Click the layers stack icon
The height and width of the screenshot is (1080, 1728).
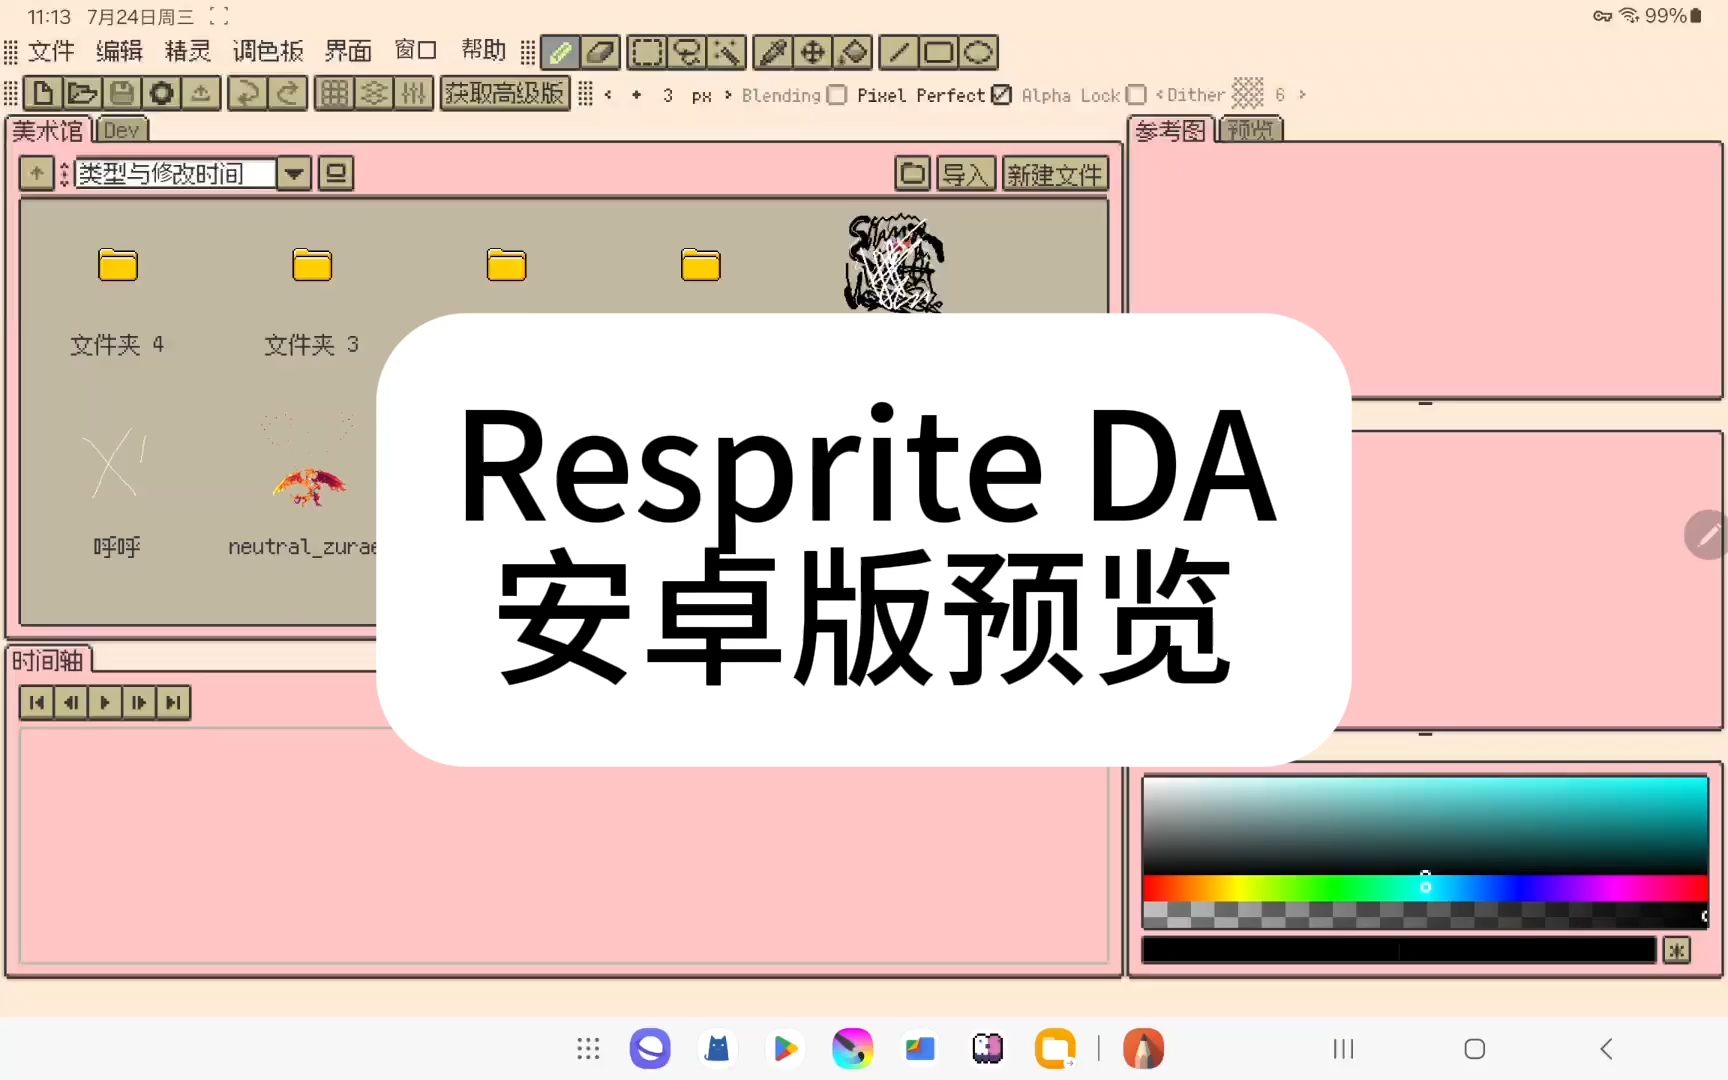374,94
